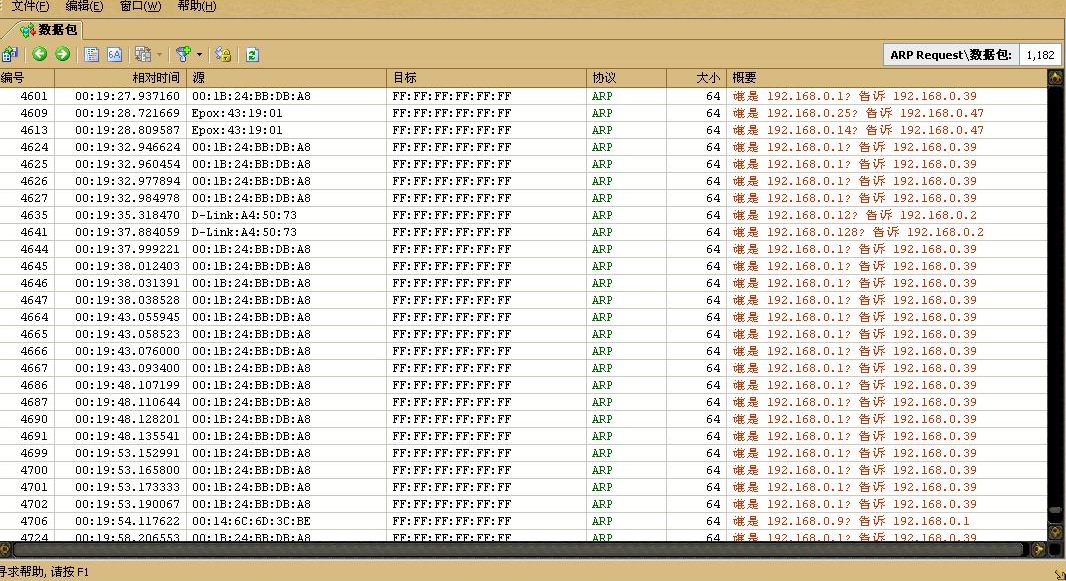Sort by the 概要 column header
This screenshot has width=1066, height=581.
pos(887,77)
